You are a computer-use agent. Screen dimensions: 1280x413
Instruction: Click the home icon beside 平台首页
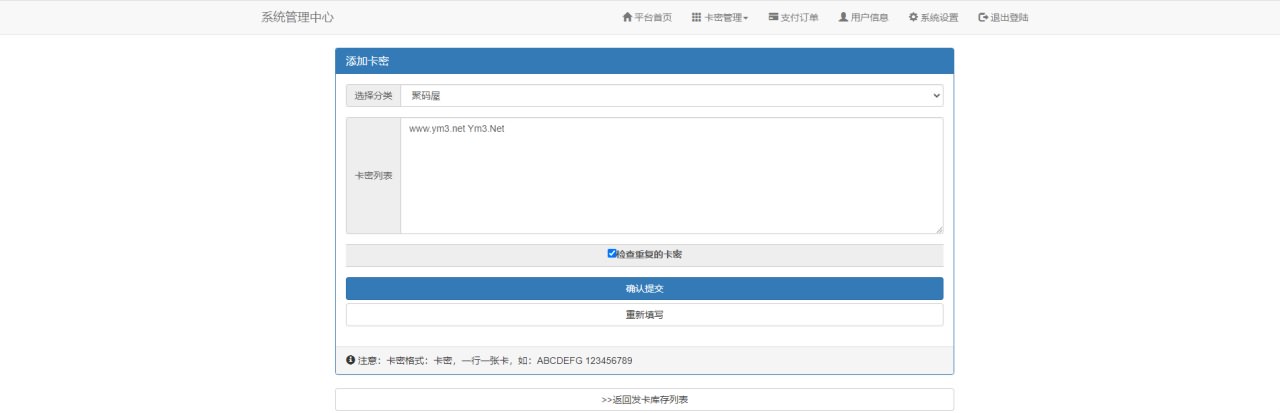627,17
